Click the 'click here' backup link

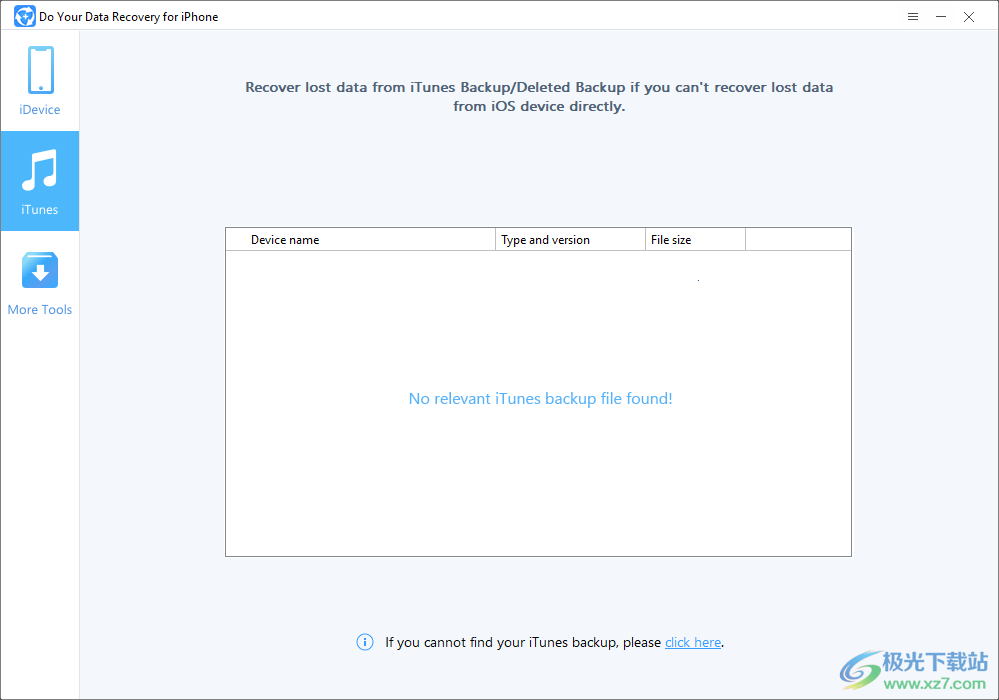[x=693, y=642]
